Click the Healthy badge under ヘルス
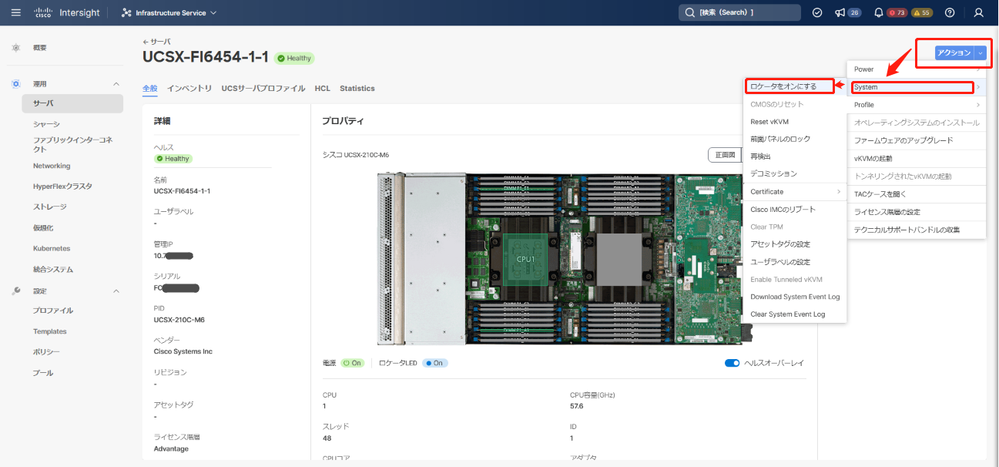This screenshot has width=999, height=467. tap(173, 159)
